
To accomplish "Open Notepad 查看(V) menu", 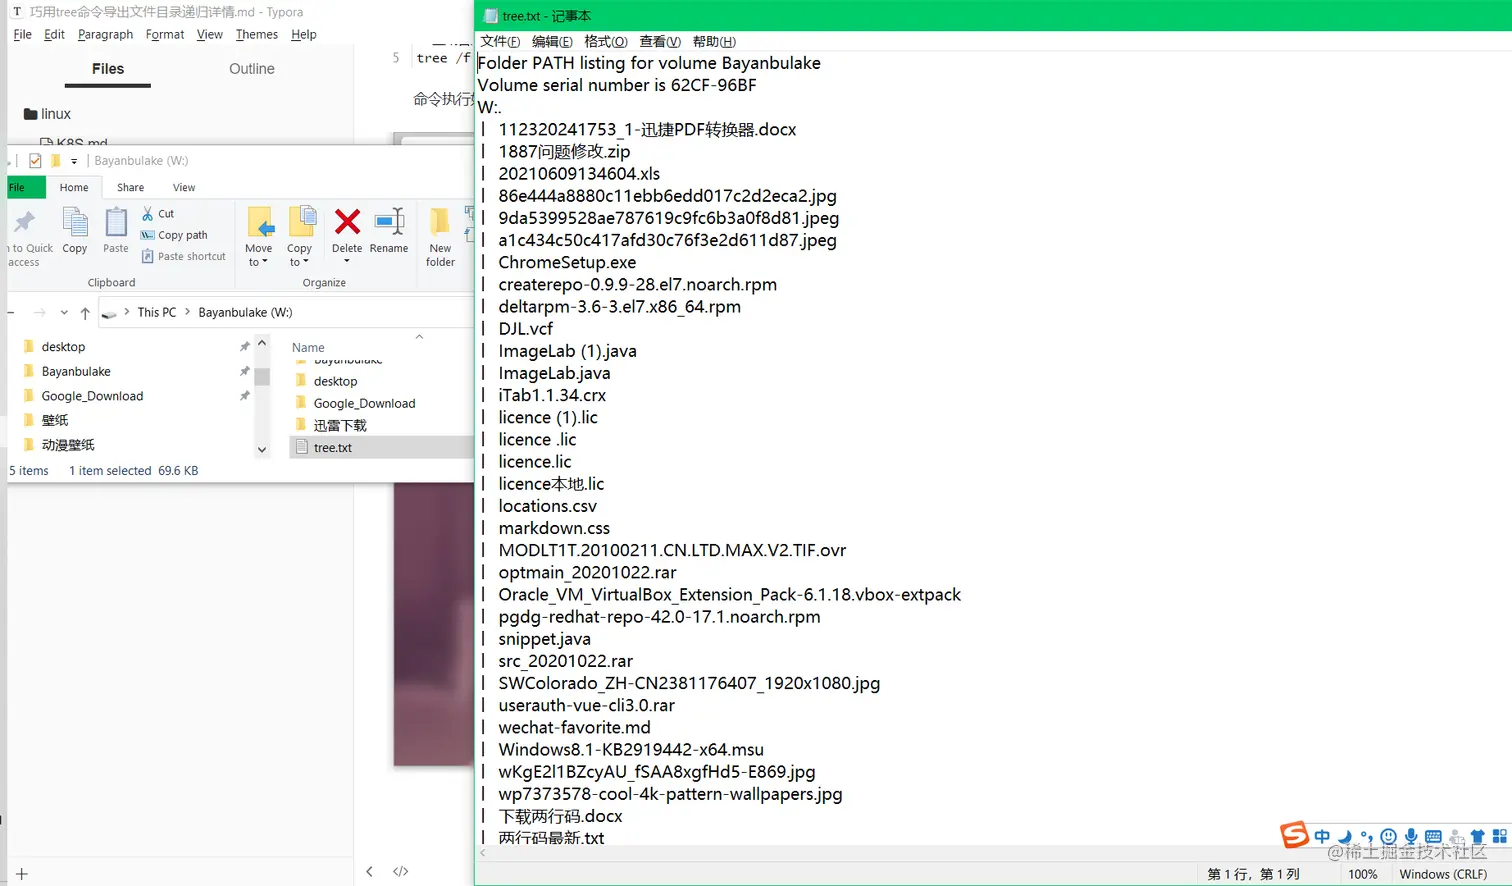I will tap(660, 41).
